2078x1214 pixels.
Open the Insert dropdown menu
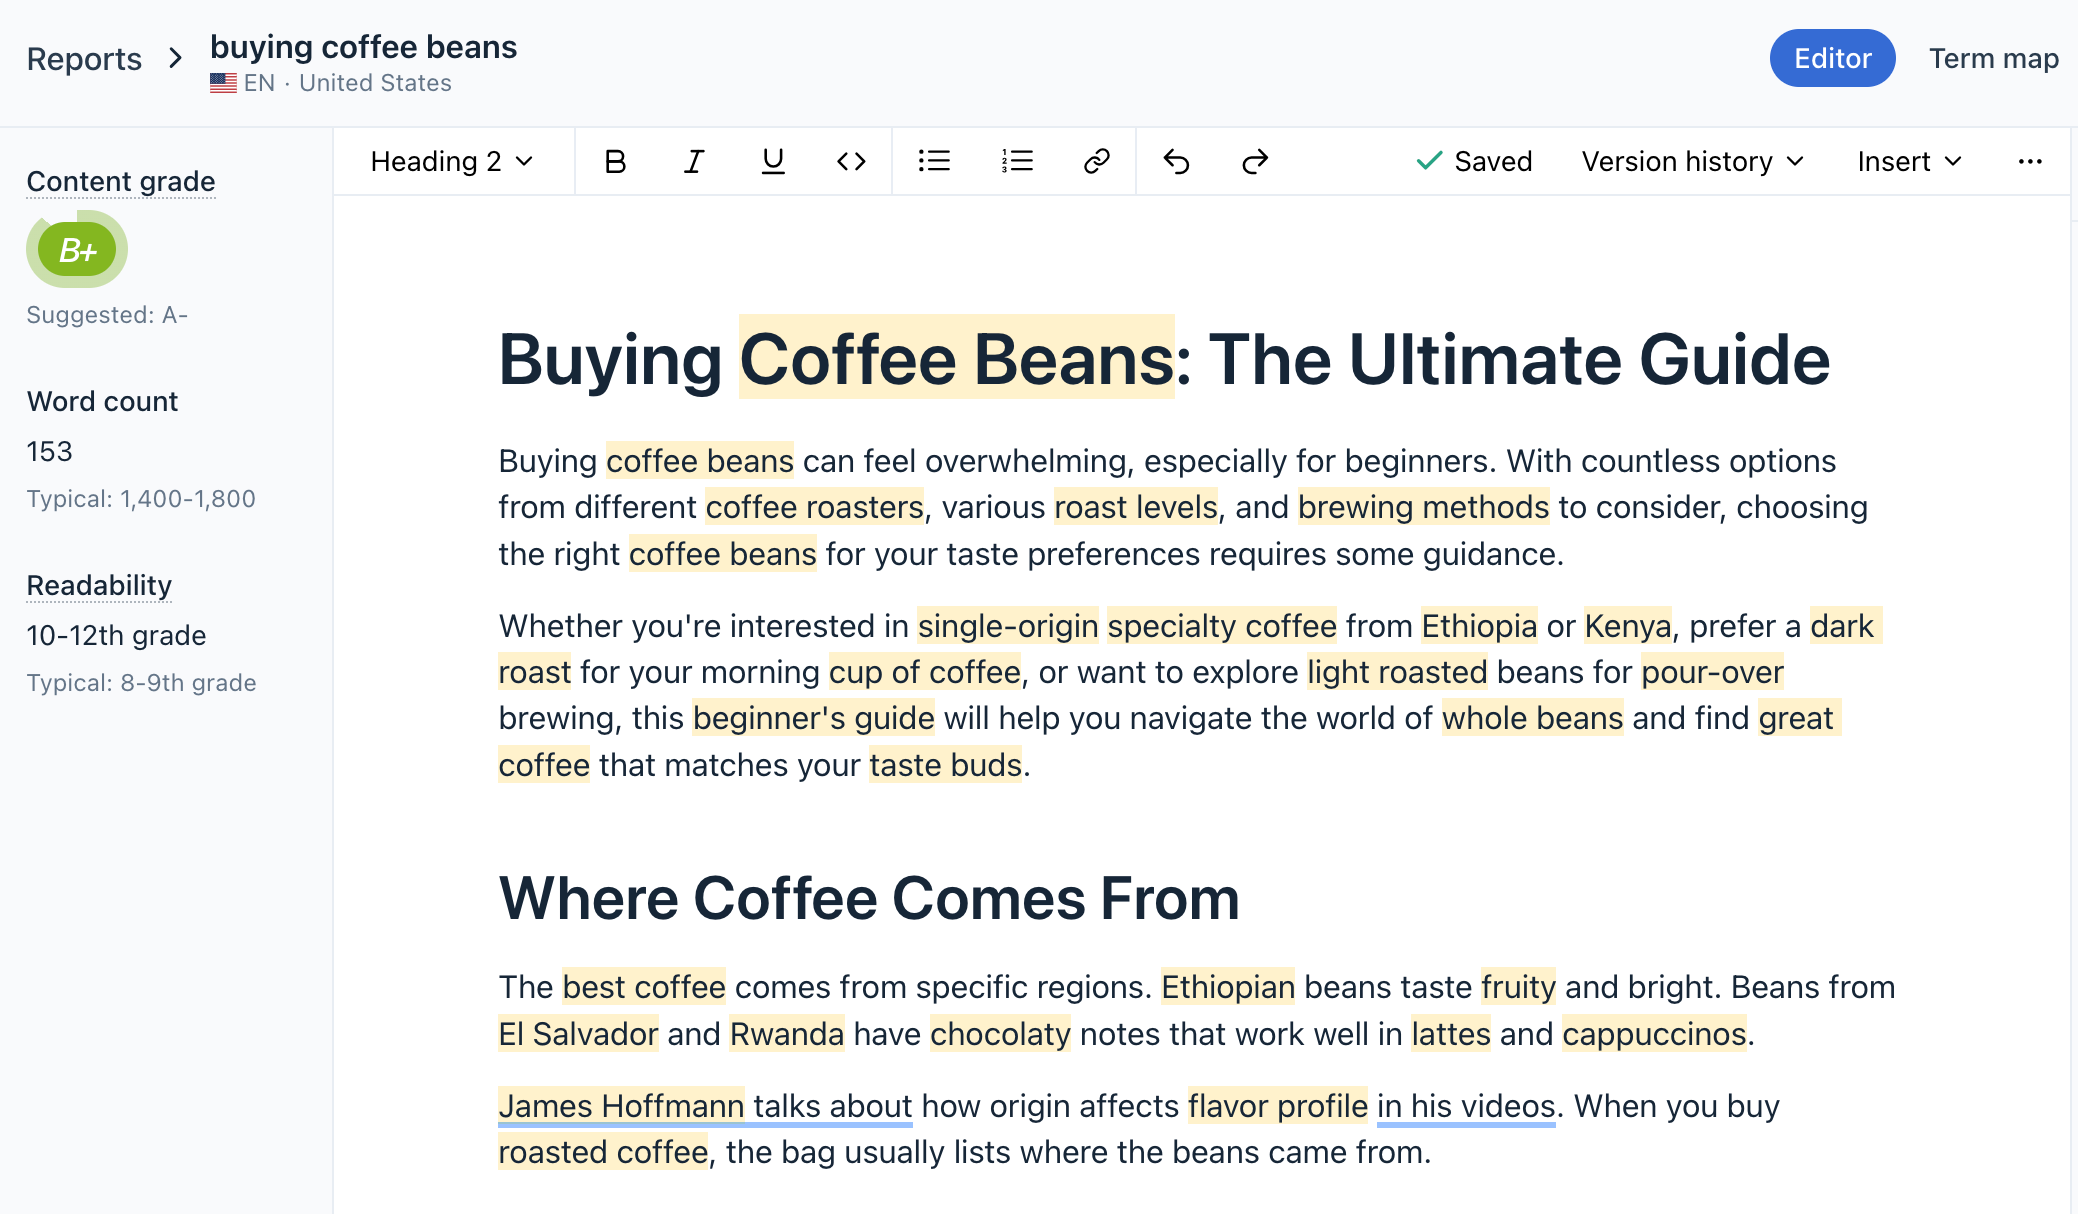point(1909,161)
